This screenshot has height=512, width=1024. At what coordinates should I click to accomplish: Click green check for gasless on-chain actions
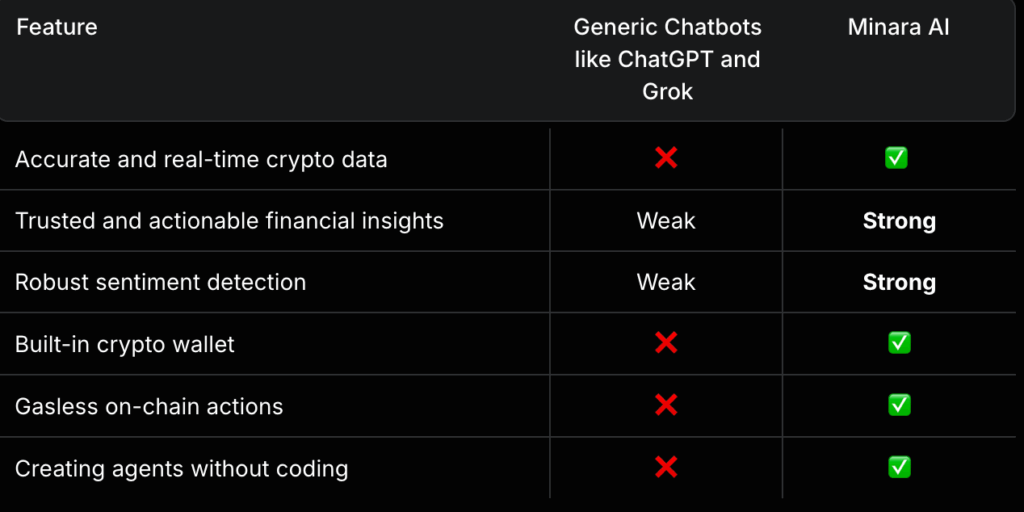click(899, 405)
